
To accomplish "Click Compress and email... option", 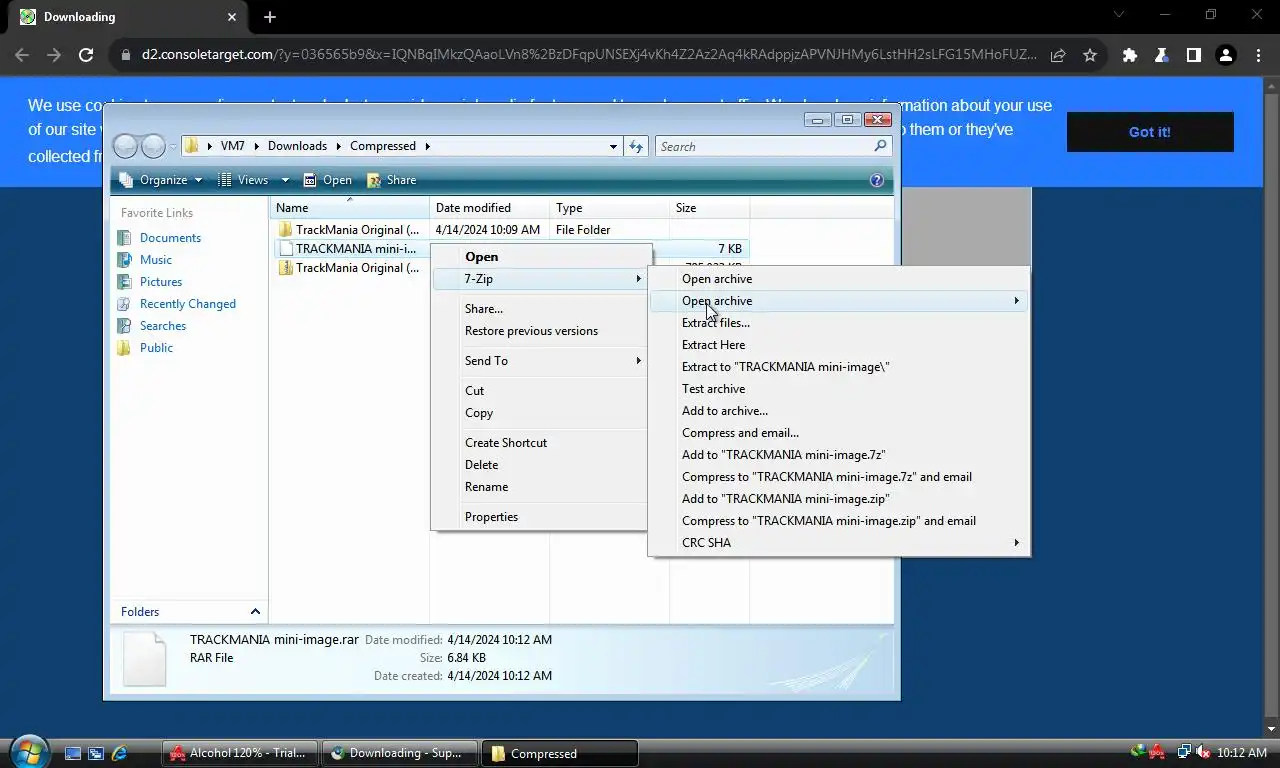I will point(740,433).
